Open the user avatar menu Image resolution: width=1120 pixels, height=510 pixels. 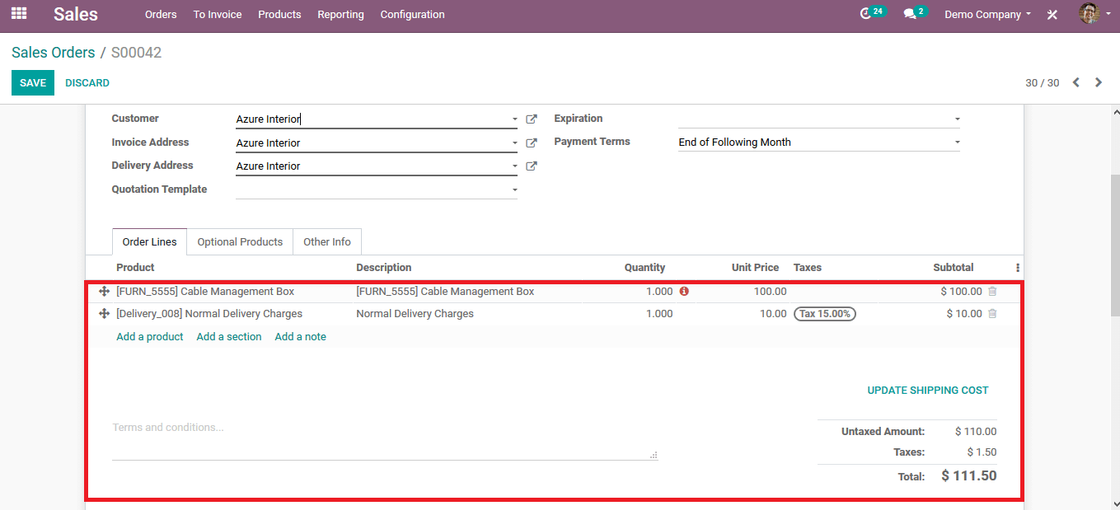pyautogui.click(x=1089, y=14)
